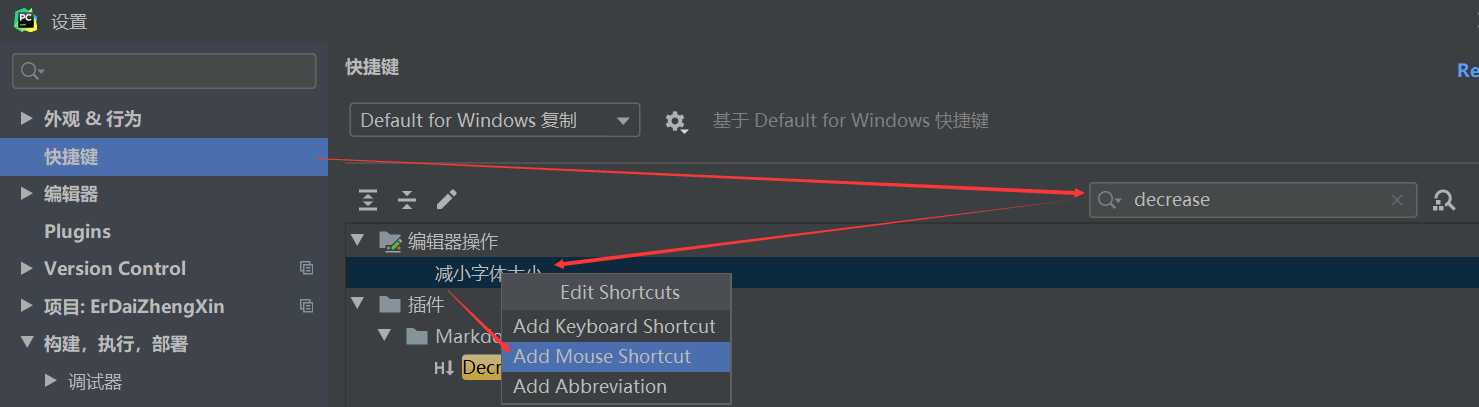
Task: Clear the 'decrease' search with the X icon
Action: [1397, 200]
